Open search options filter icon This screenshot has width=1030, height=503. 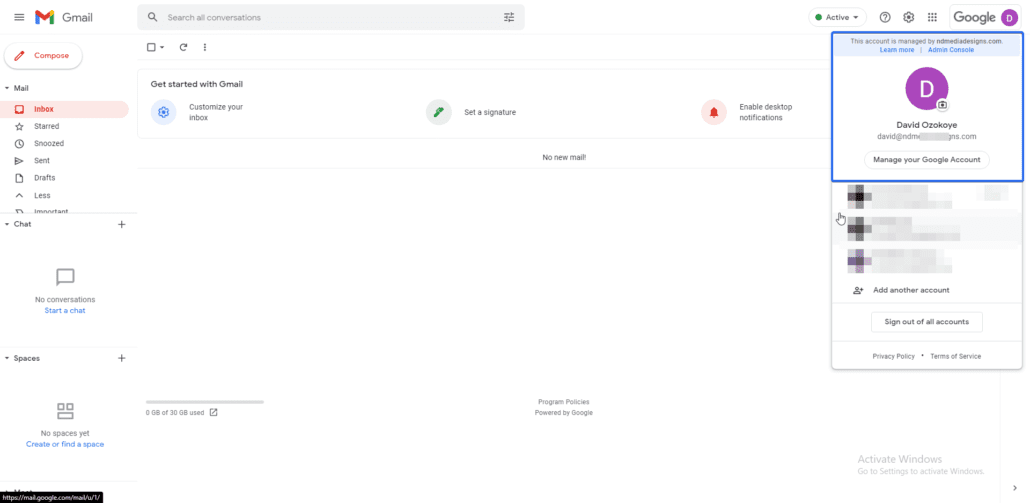509,18
